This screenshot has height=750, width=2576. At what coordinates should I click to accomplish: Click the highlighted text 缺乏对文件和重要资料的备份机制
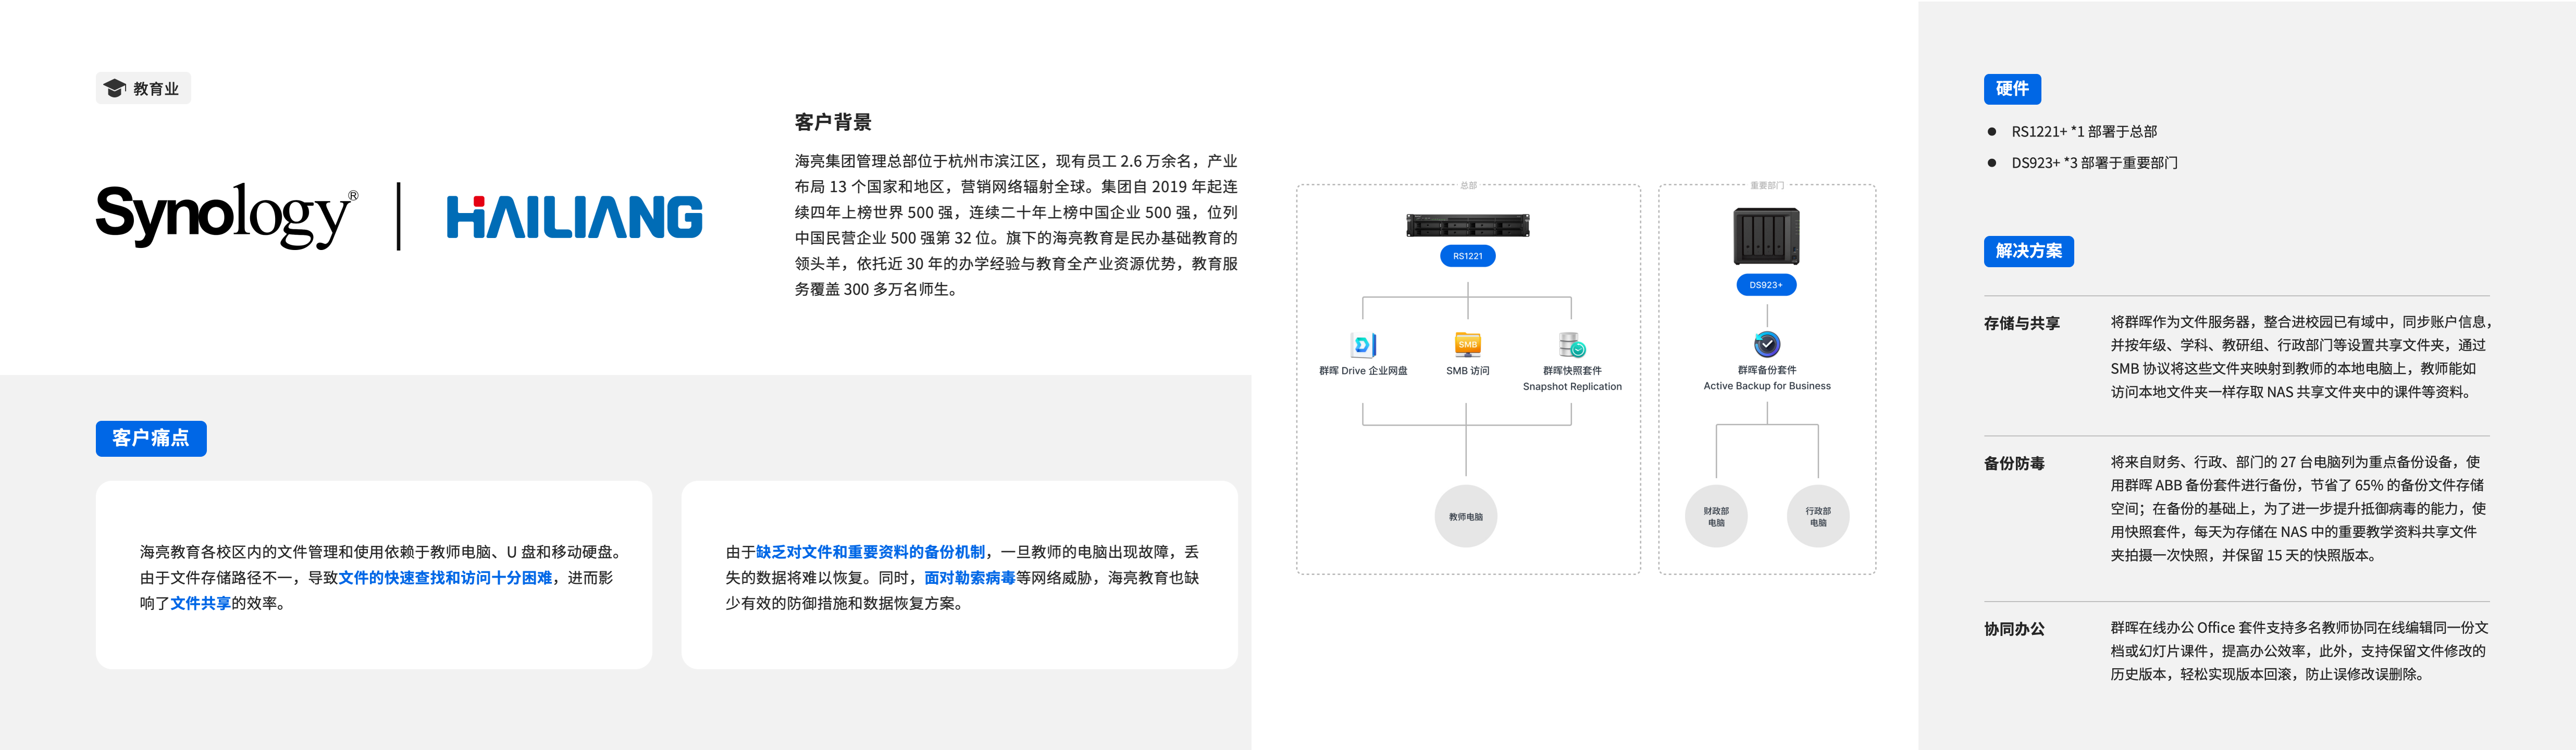(x=869, y=552)
